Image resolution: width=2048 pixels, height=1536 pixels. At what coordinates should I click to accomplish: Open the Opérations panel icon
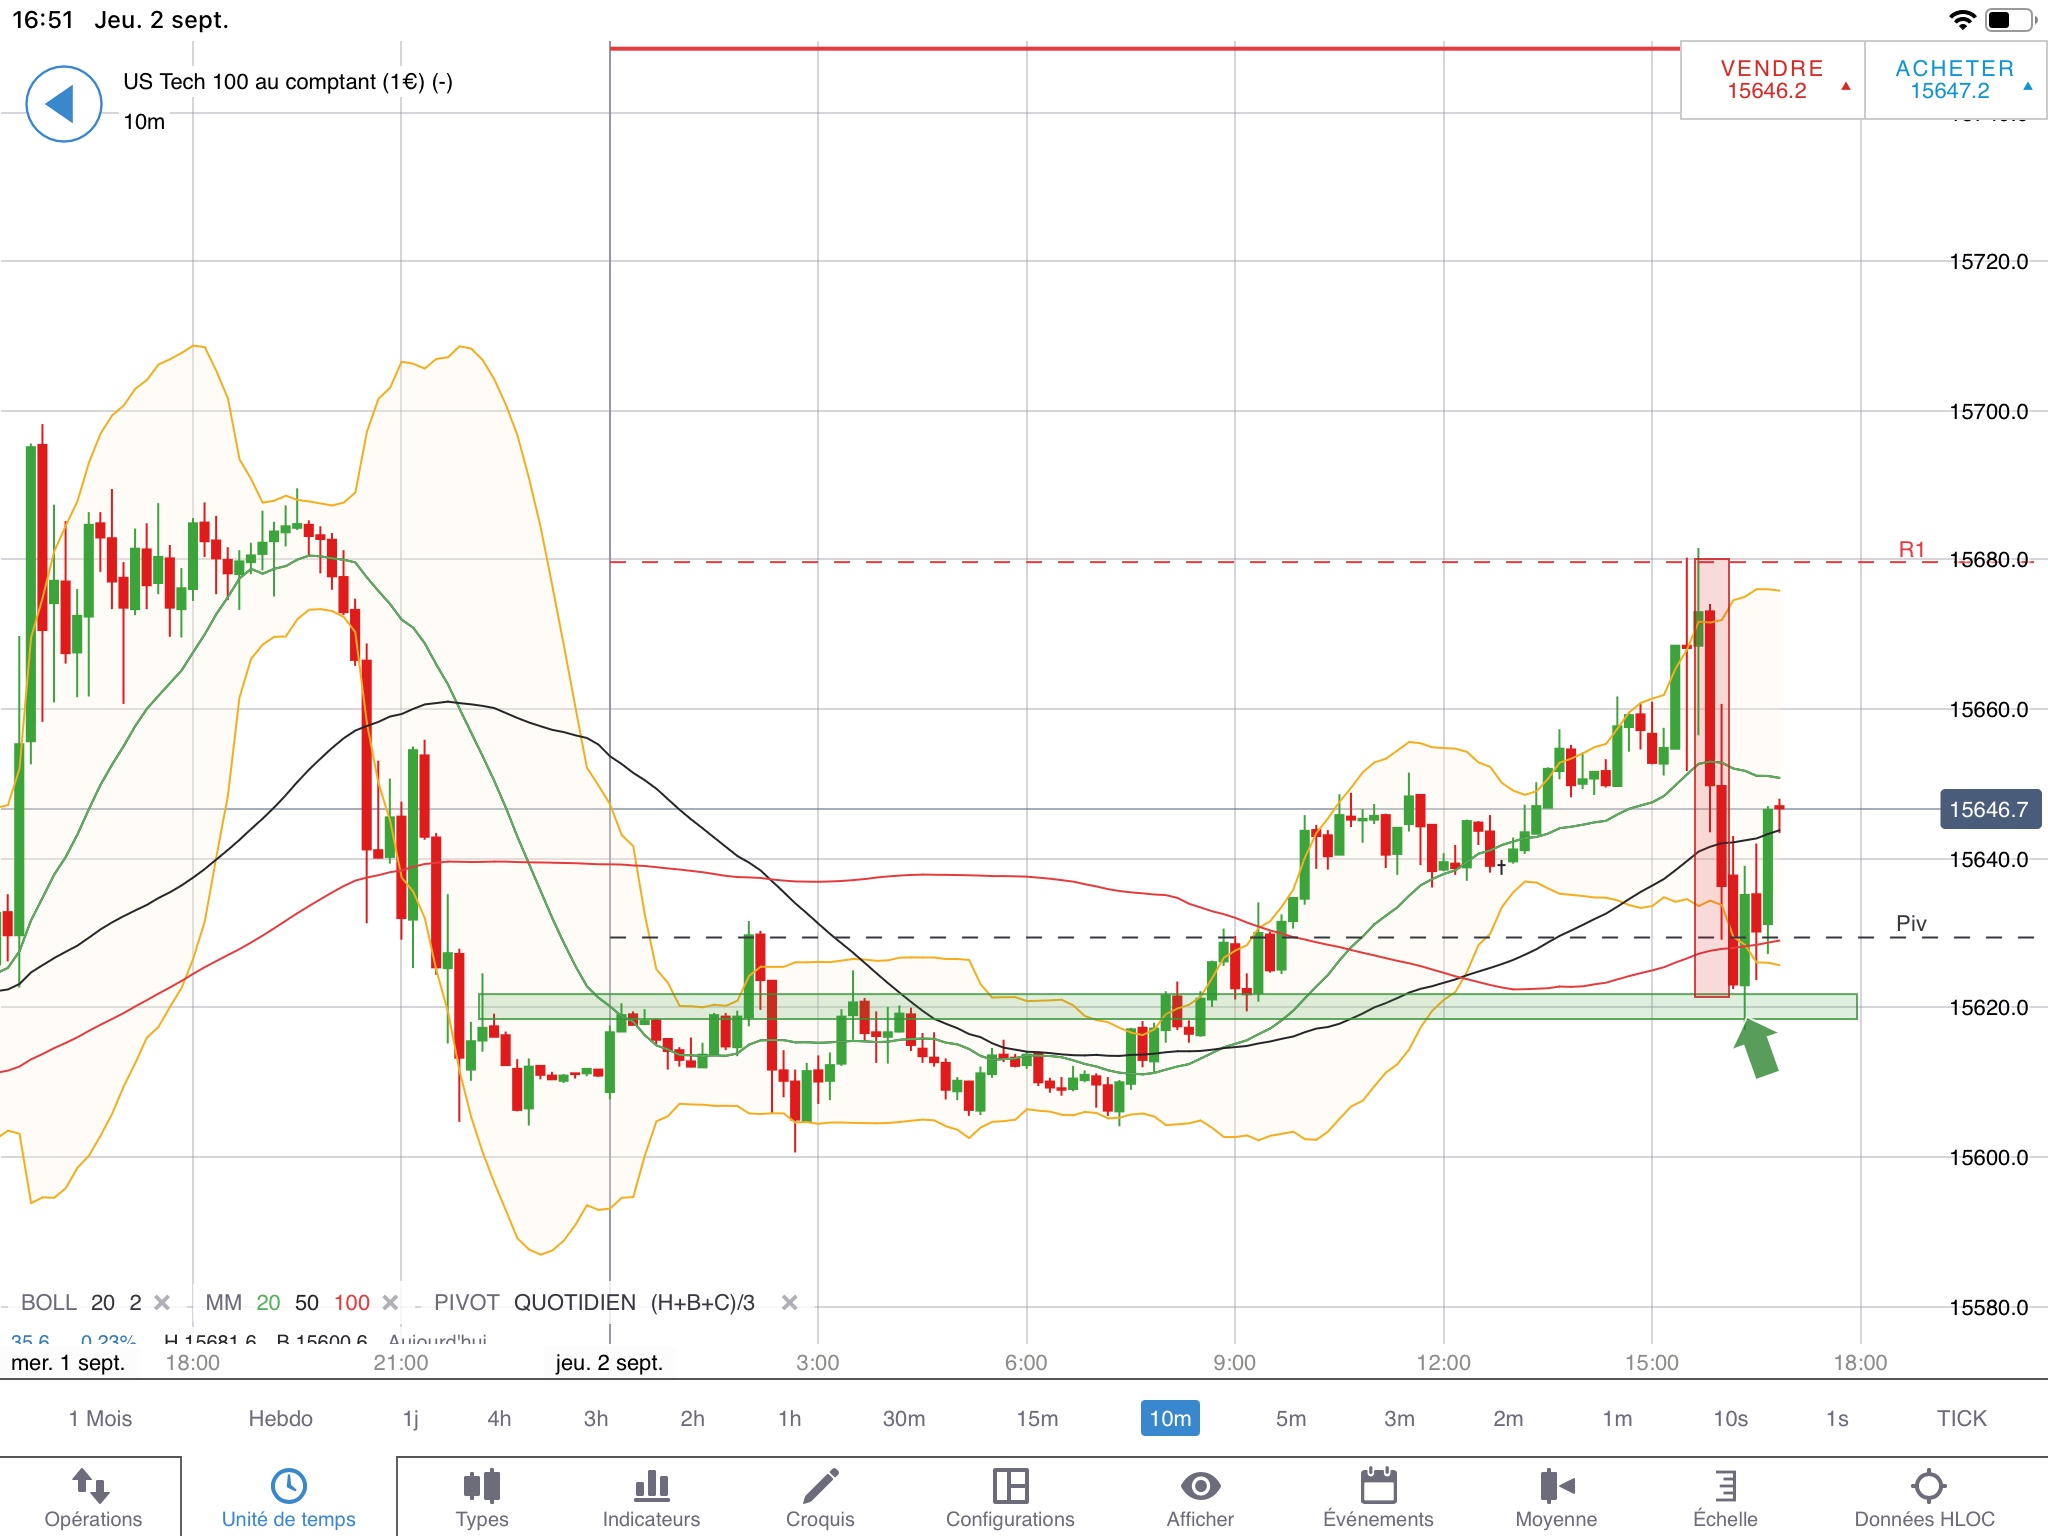92,1487
